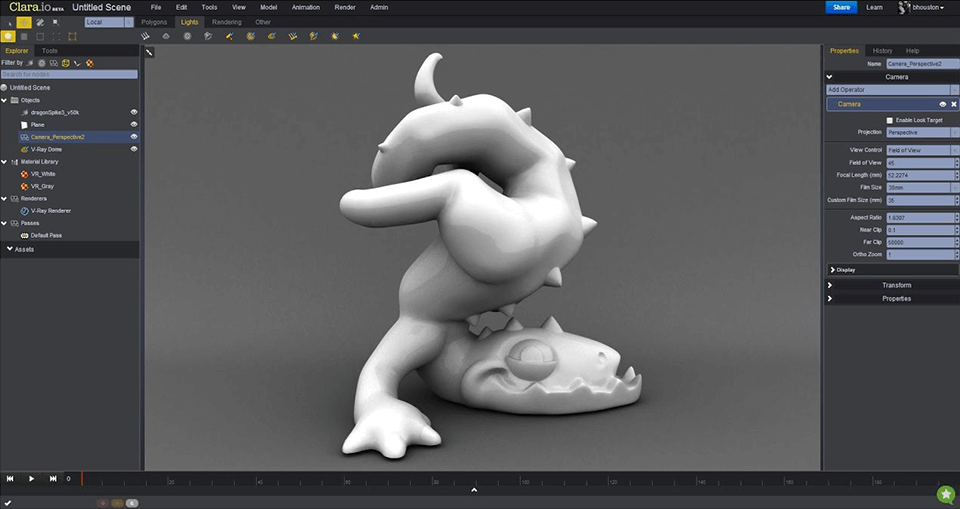Activate the highlighted yellow move tool
Image resolution: width=960 pixels, height=509 pixels.
tap(24, 23)
